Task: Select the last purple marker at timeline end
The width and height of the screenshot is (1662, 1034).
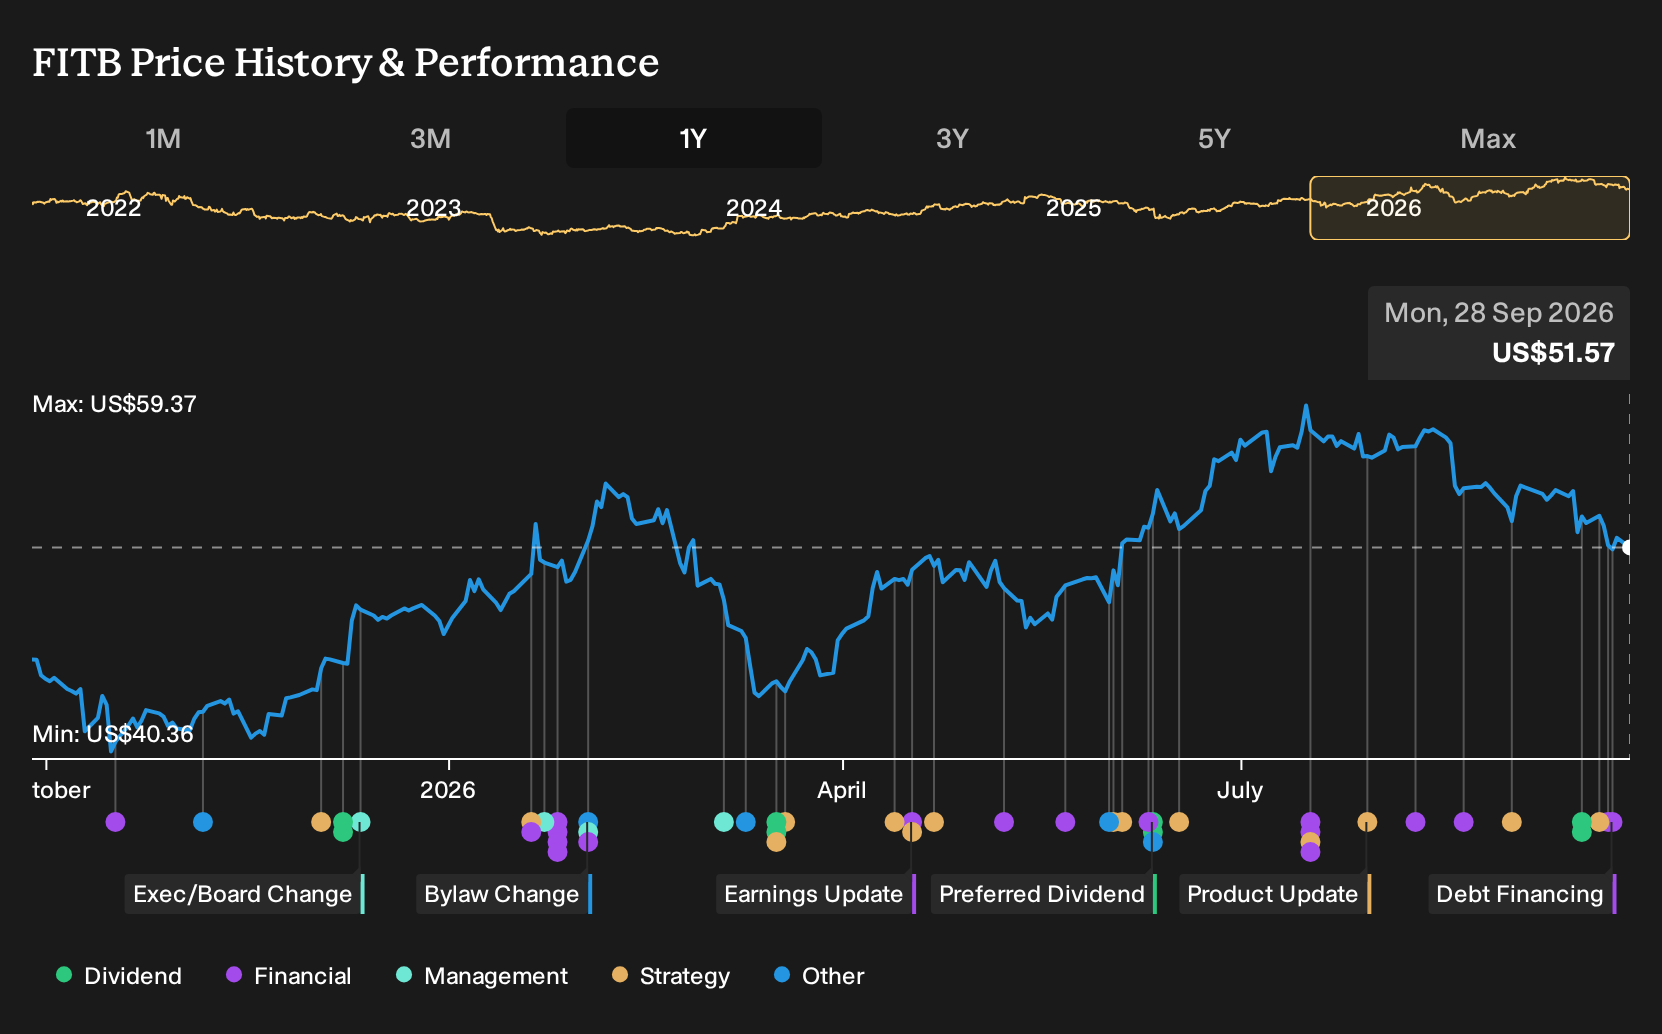Action: [x=1612, y=822]
